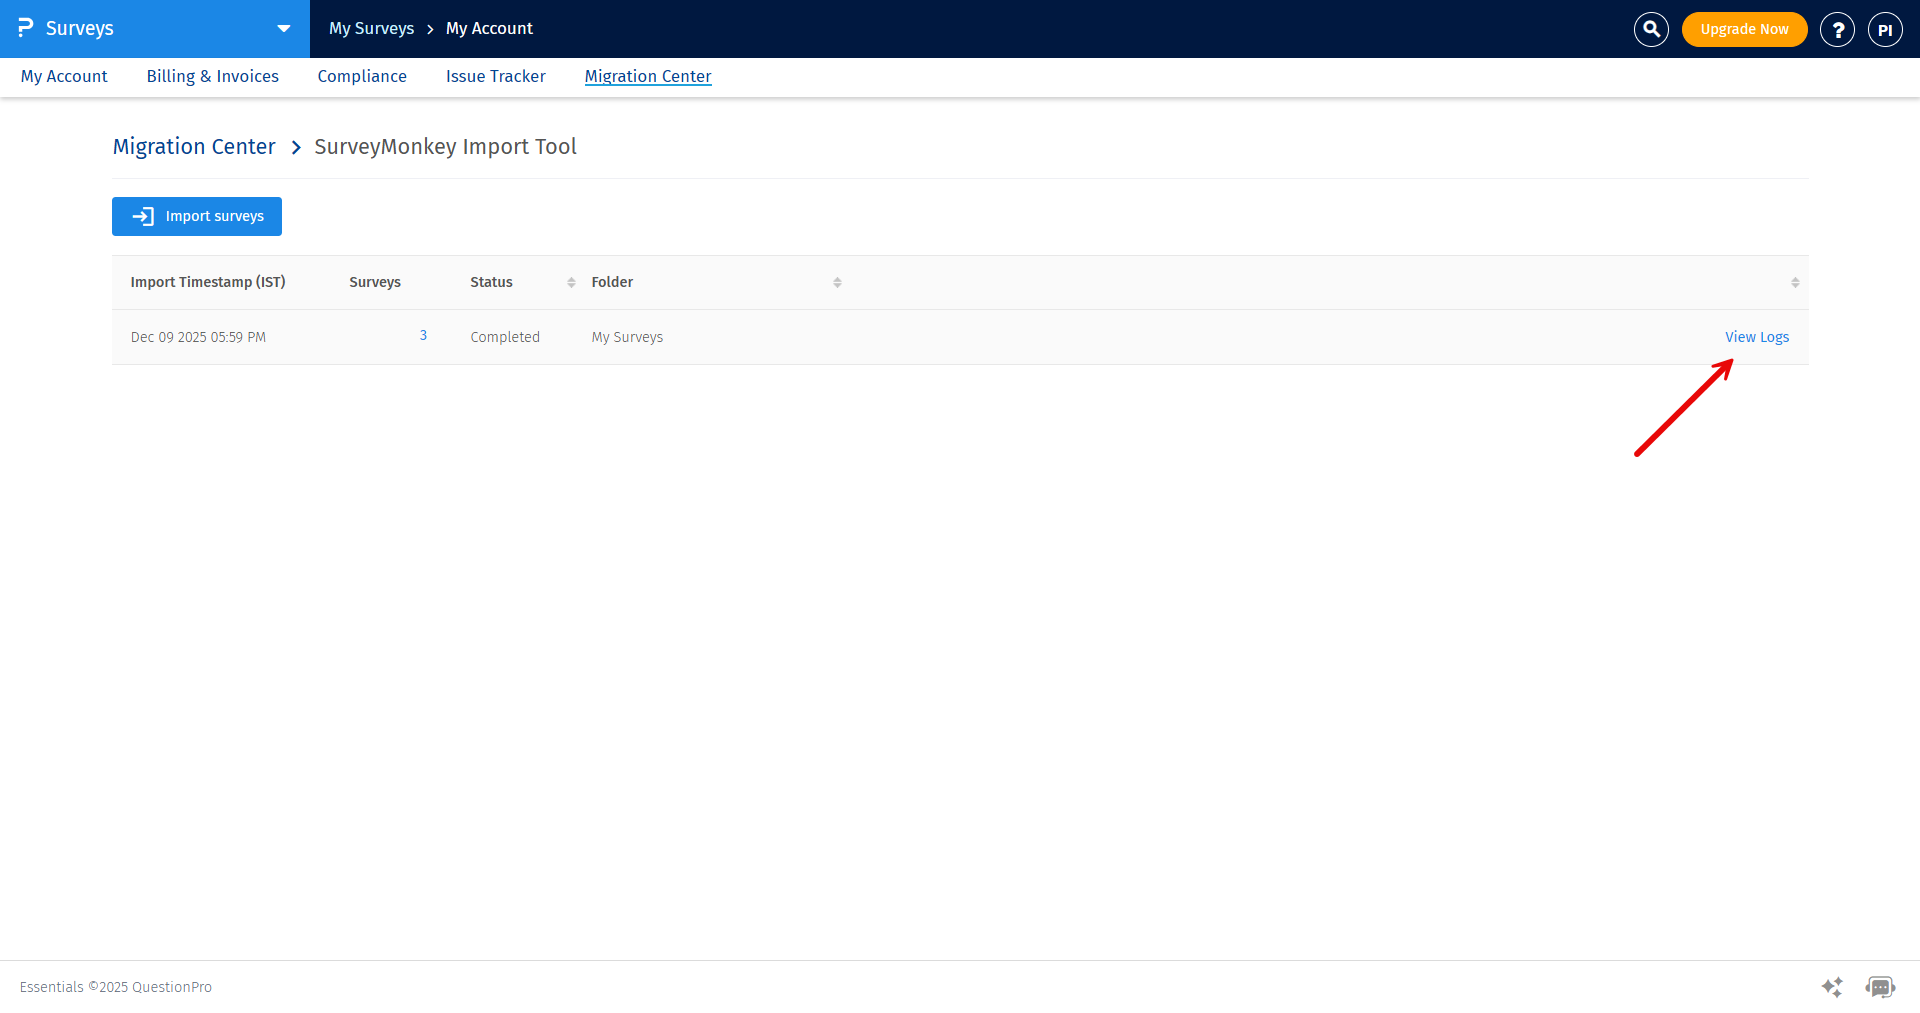Select the surveys count link showing 3

[x=423, y=335]
